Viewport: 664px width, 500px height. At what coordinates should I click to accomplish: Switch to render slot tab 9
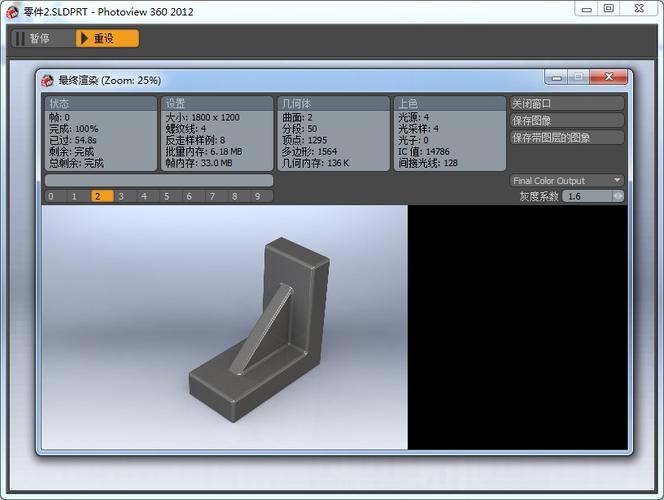pyautogui.click(x=257, y=197)
